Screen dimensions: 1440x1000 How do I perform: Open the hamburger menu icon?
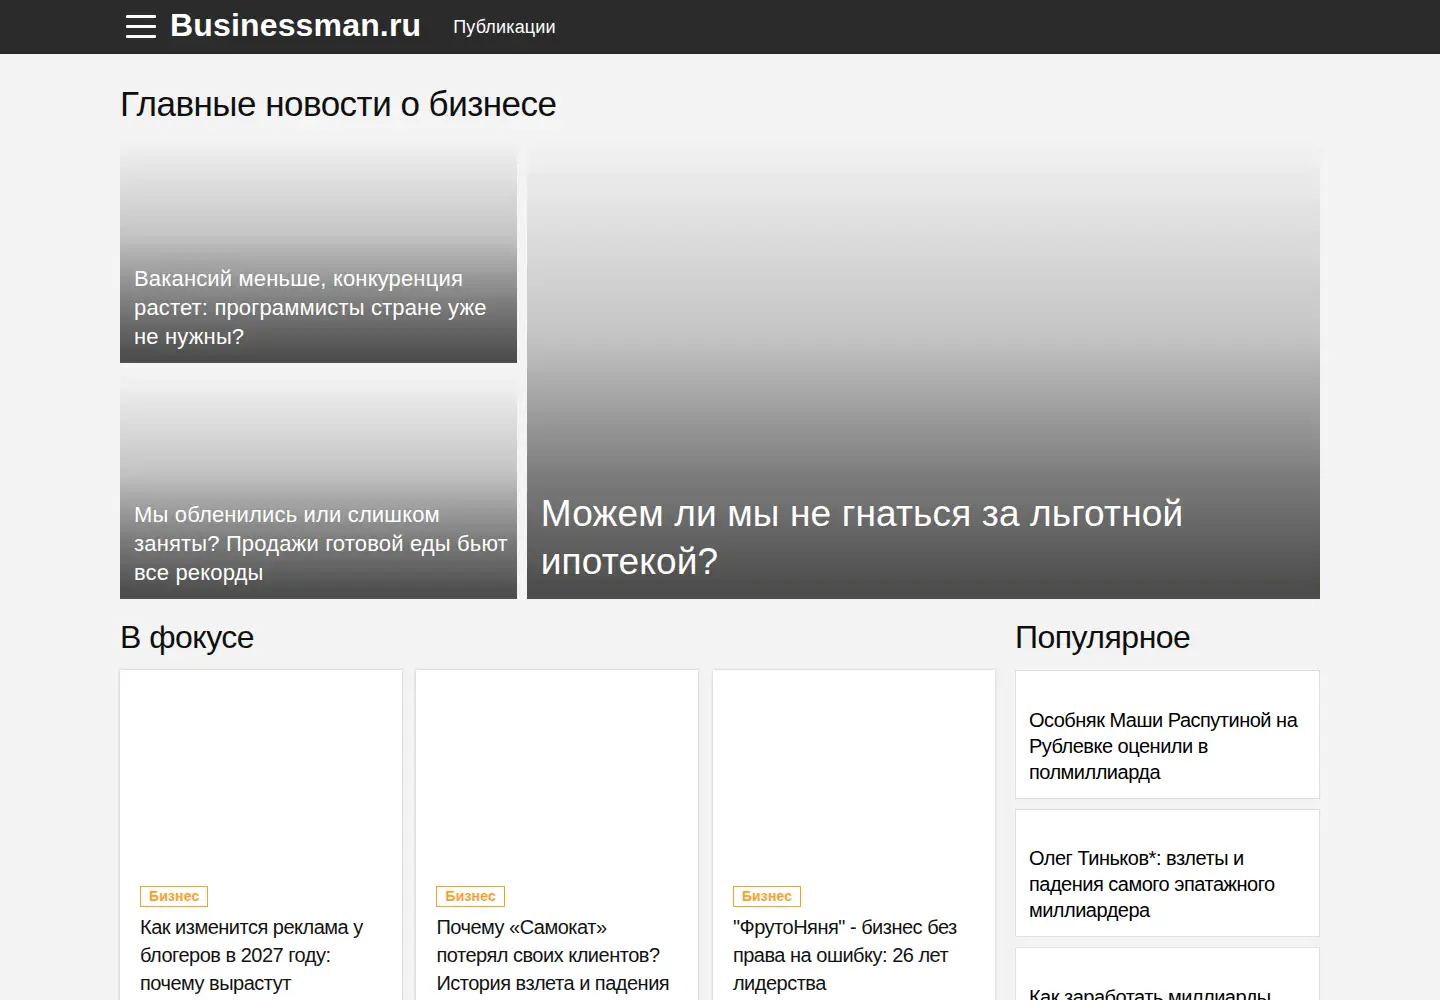tap(141, 27)
